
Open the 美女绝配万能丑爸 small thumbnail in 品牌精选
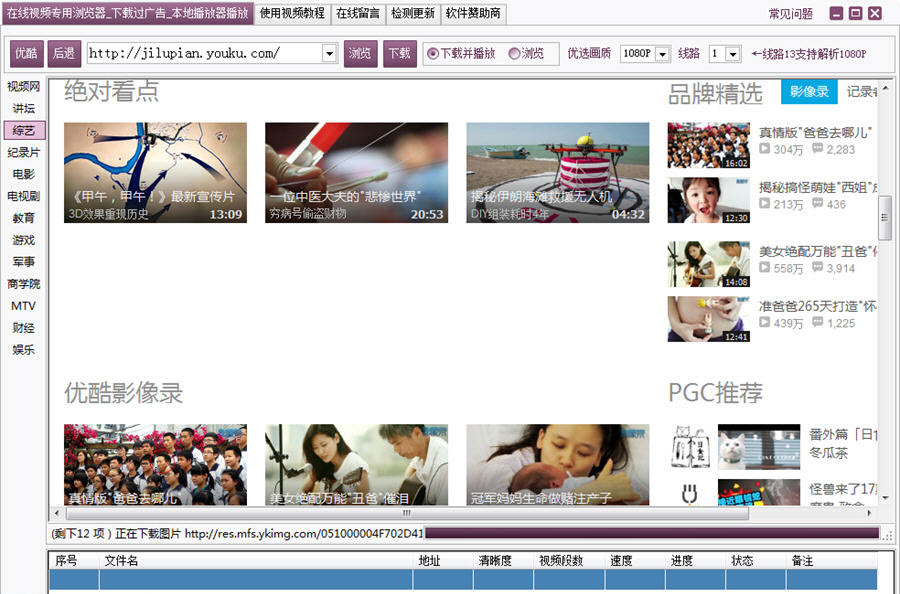click(x=708, y=264)
